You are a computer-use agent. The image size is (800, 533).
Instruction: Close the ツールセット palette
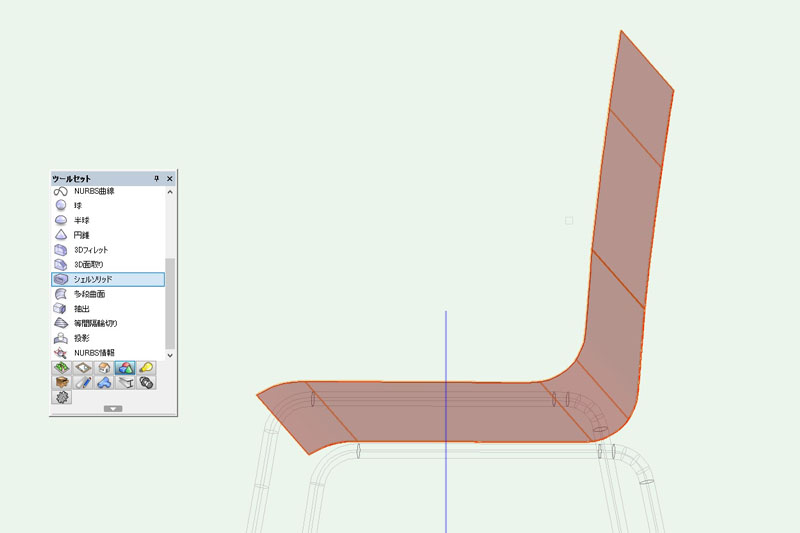click(170, 179)
